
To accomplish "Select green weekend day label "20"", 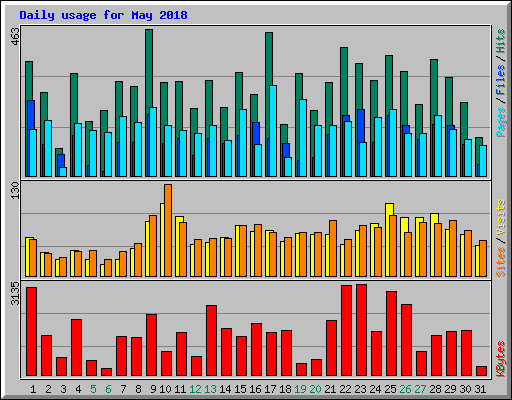I will coord(315,389).
